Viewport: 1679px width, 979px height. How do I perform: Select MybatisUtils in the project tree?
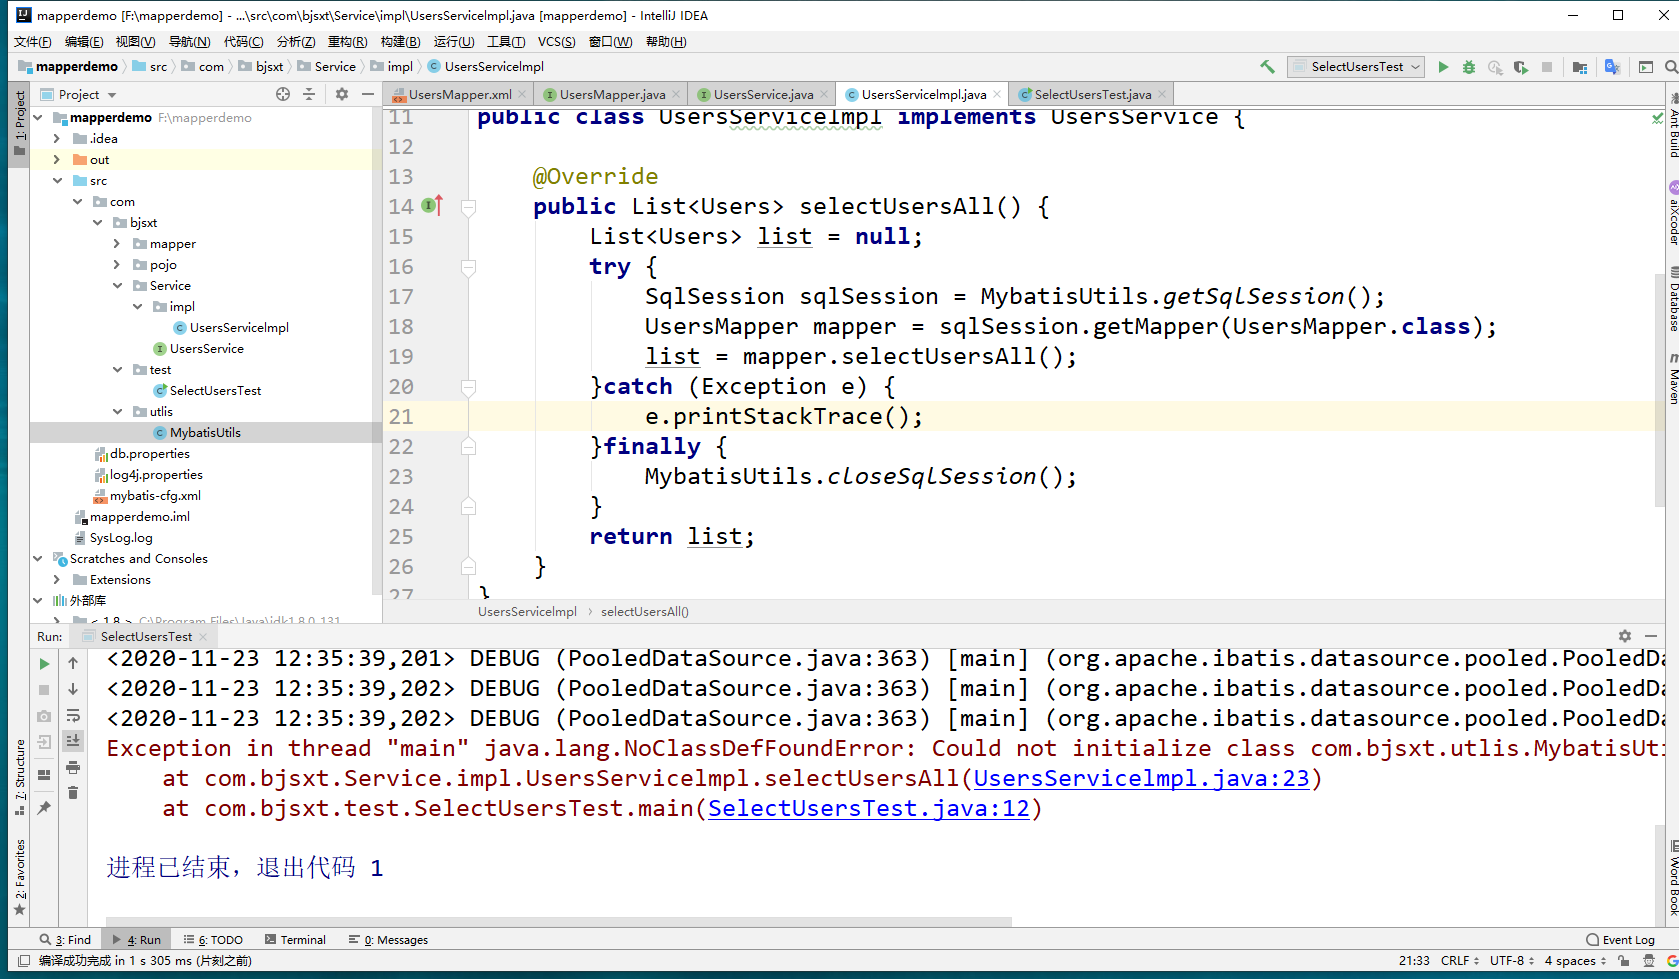(x=205, y=433)
